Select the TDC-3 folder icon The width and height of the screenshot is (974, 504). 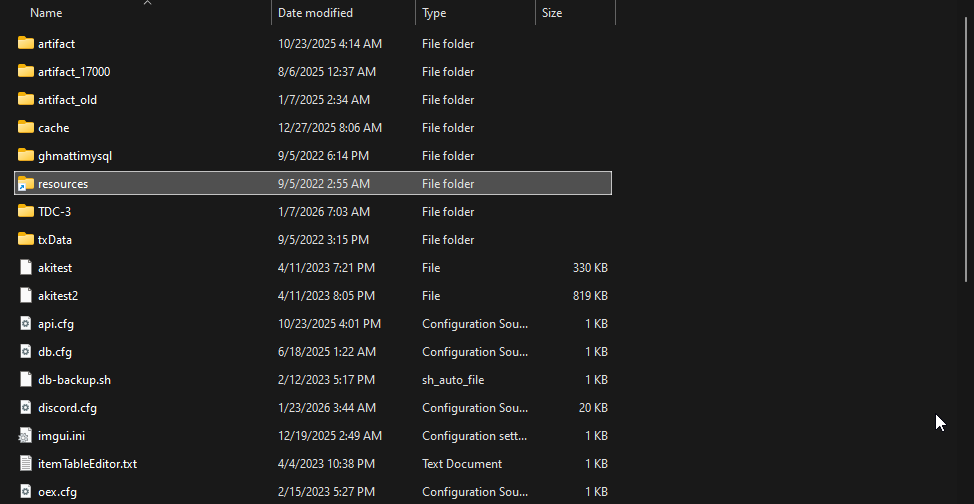point(25,211)
